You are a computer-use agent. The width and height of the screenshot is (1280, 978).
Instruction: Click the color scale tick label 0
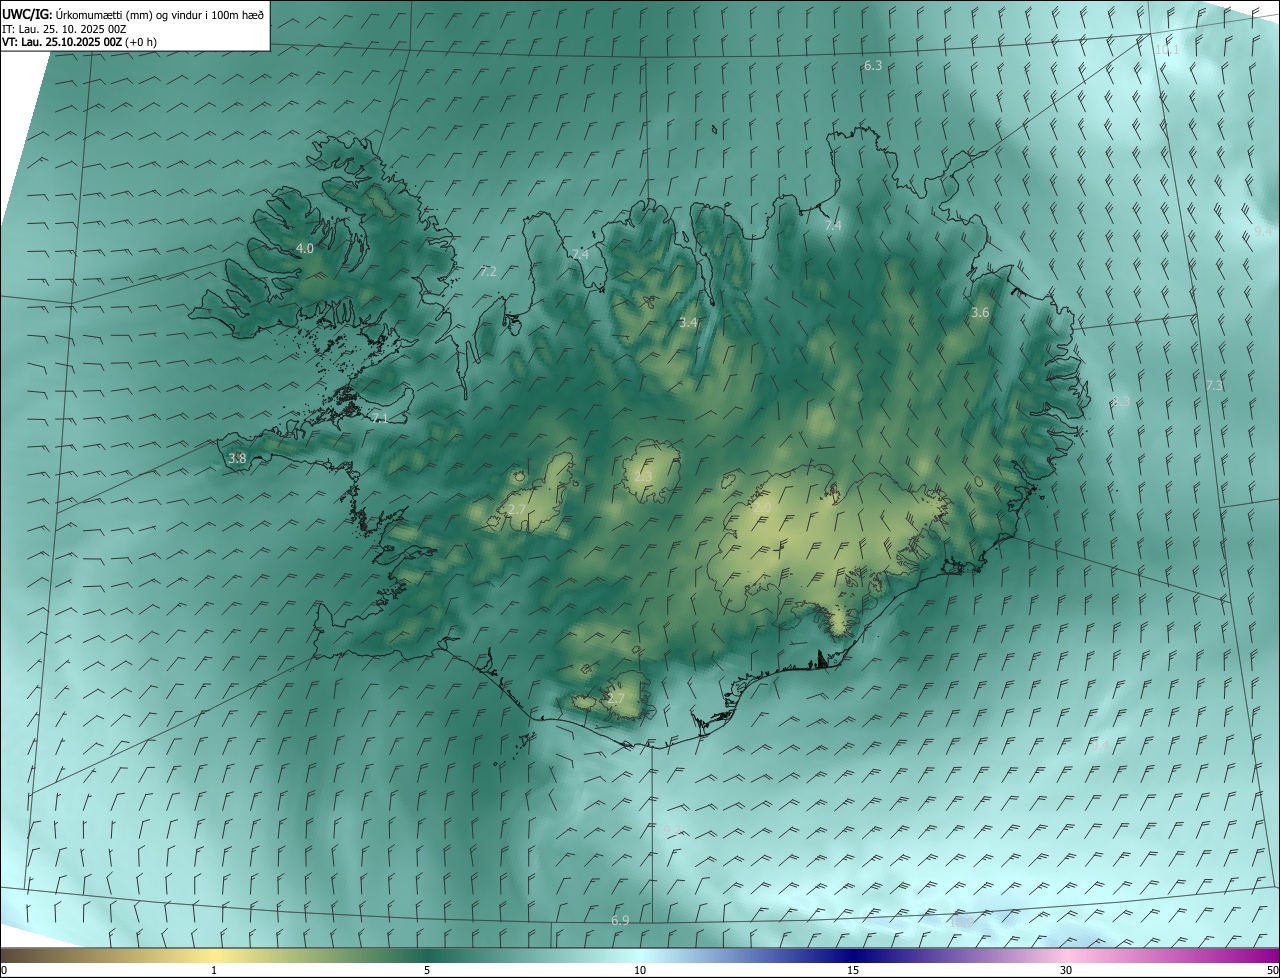point(4,970)
